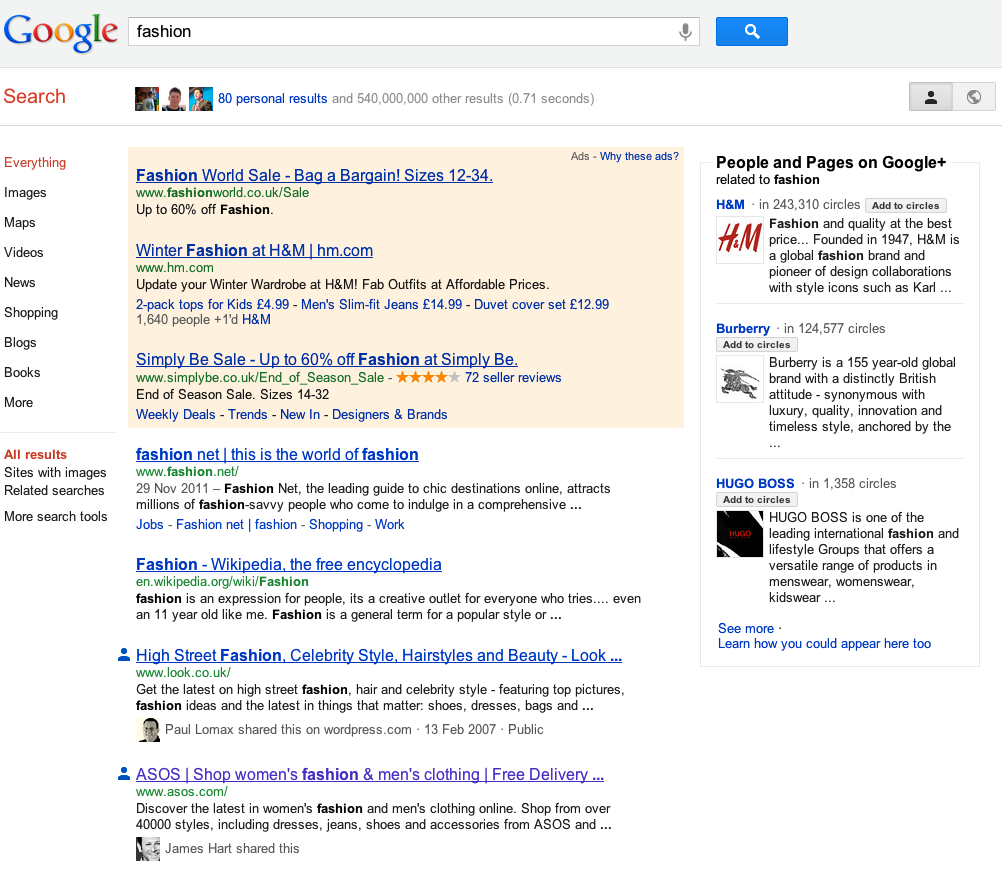Image resolution: width=1002 pixels, height=875 pixels.
Task: Open Duvet cover set £12.99 link
Action: [x=541, y=304]
